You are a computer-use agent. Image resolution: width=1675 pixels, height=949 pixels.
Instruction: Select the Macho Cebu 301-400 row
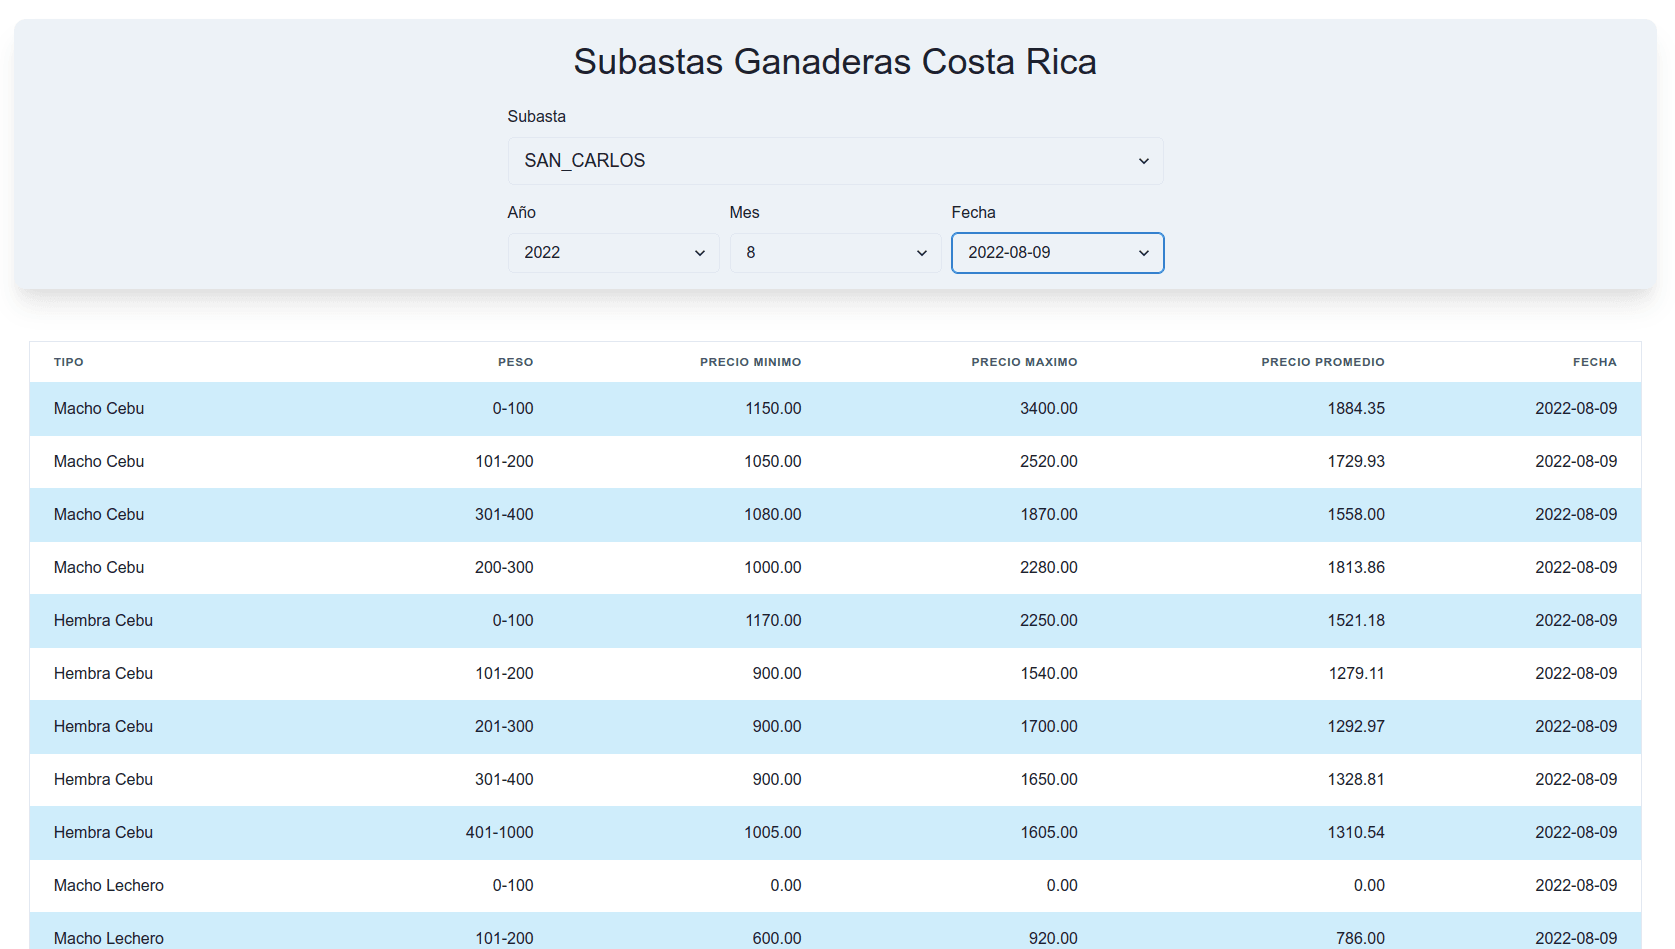835,515
